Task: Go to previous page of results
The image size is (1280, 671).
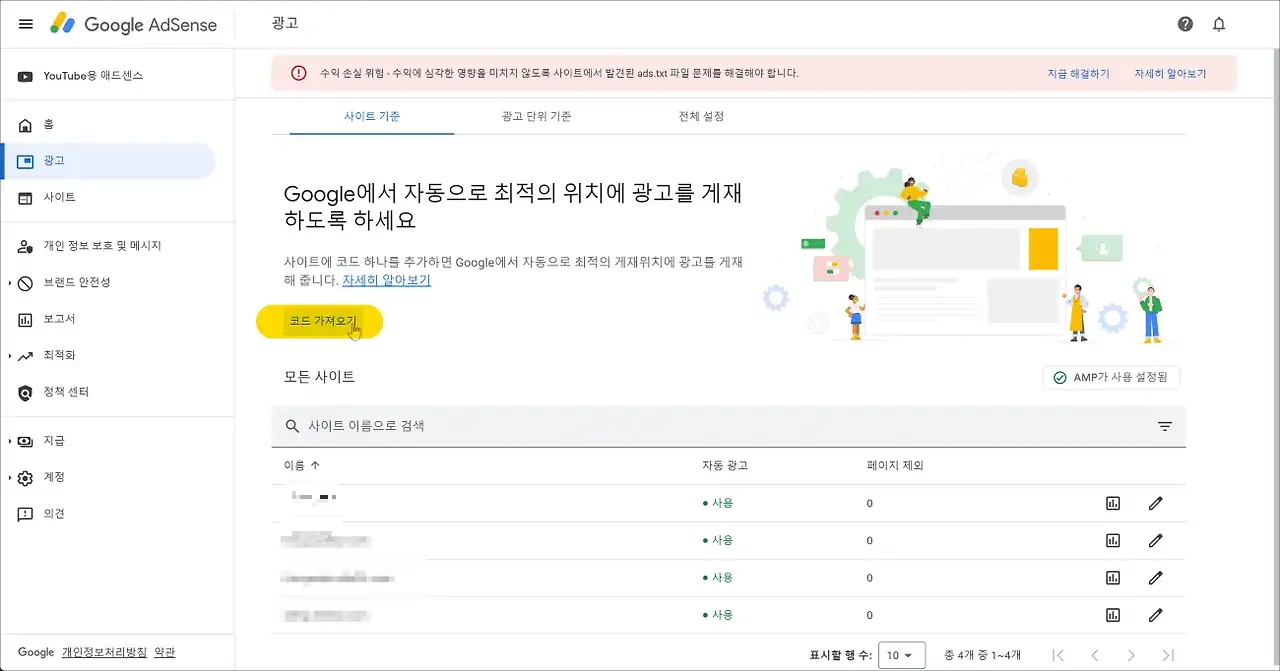Action: pyautogui.click(x=1094, y=655)
